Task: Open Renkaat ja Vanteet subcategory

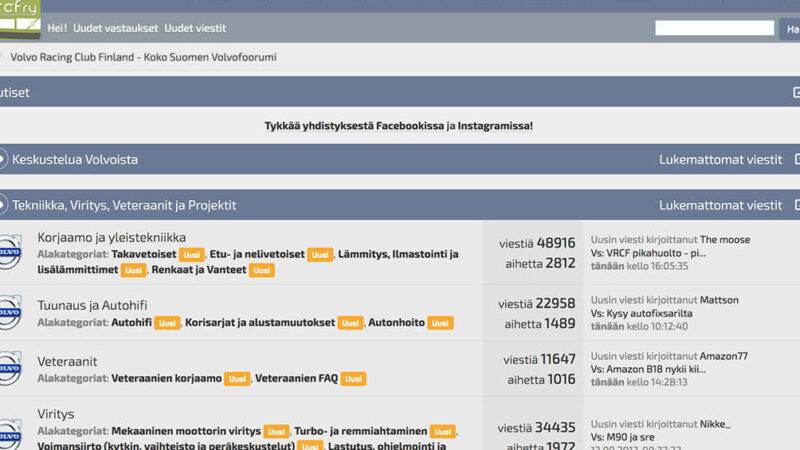Action: (199, 270)
